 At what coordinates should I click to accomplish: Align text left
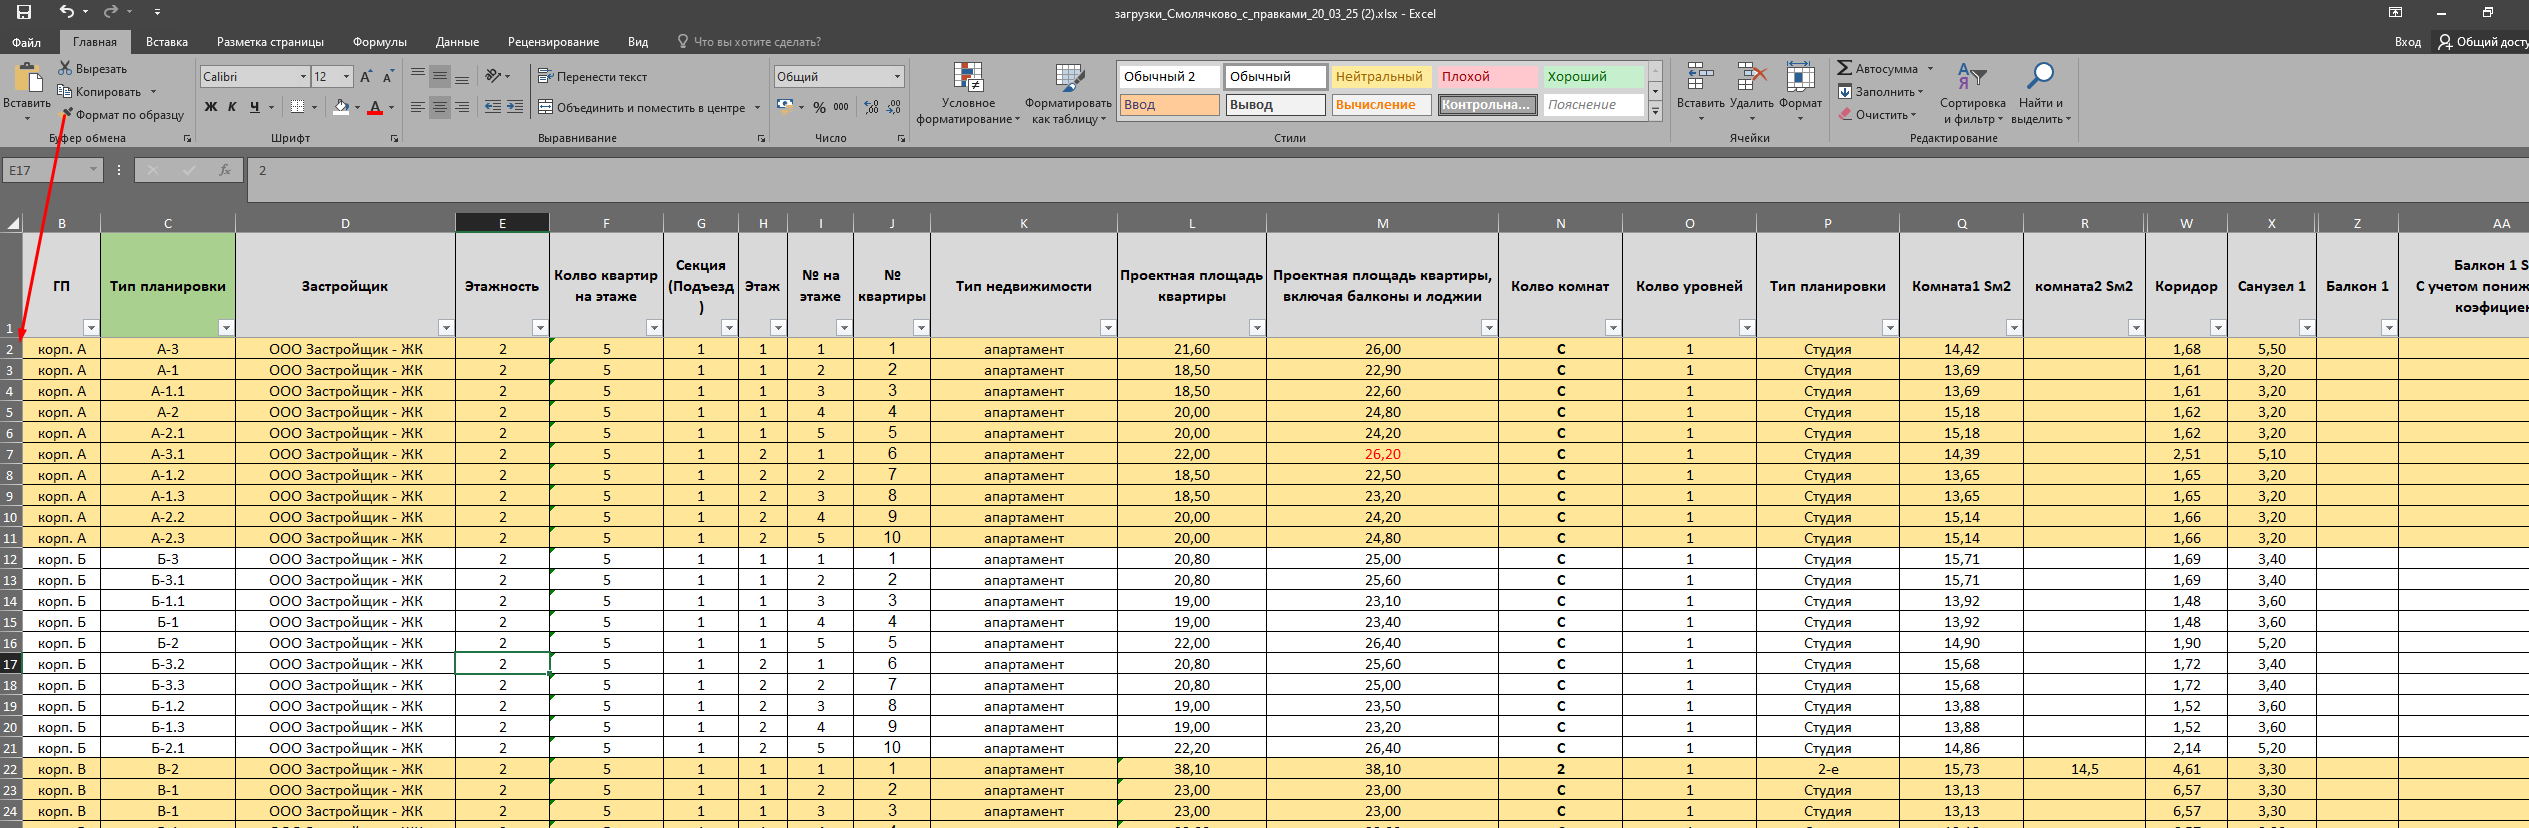click(418, 107)
